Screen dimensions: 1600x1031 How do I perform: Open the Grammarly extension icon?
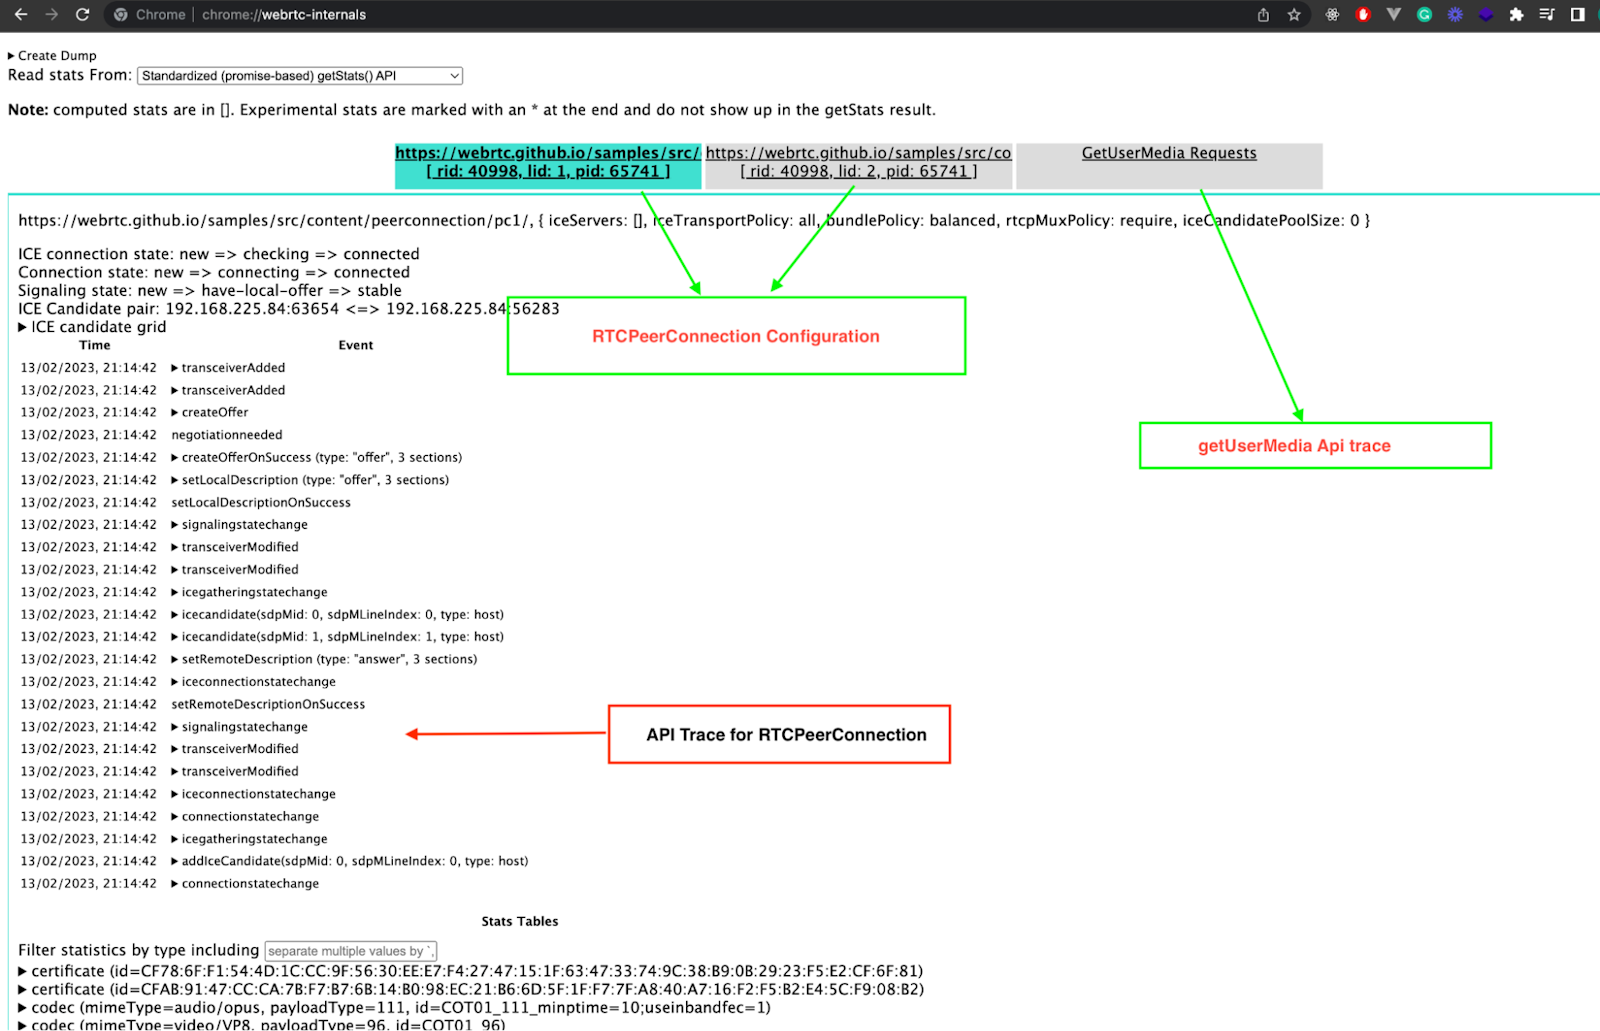pos(1424,15)
